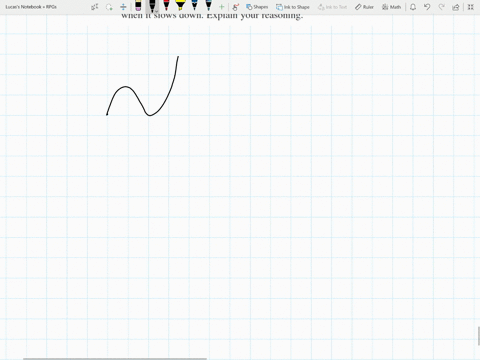Redo the last action
The width and height of the screenshot is (480, 360).
tap(441, 7)
